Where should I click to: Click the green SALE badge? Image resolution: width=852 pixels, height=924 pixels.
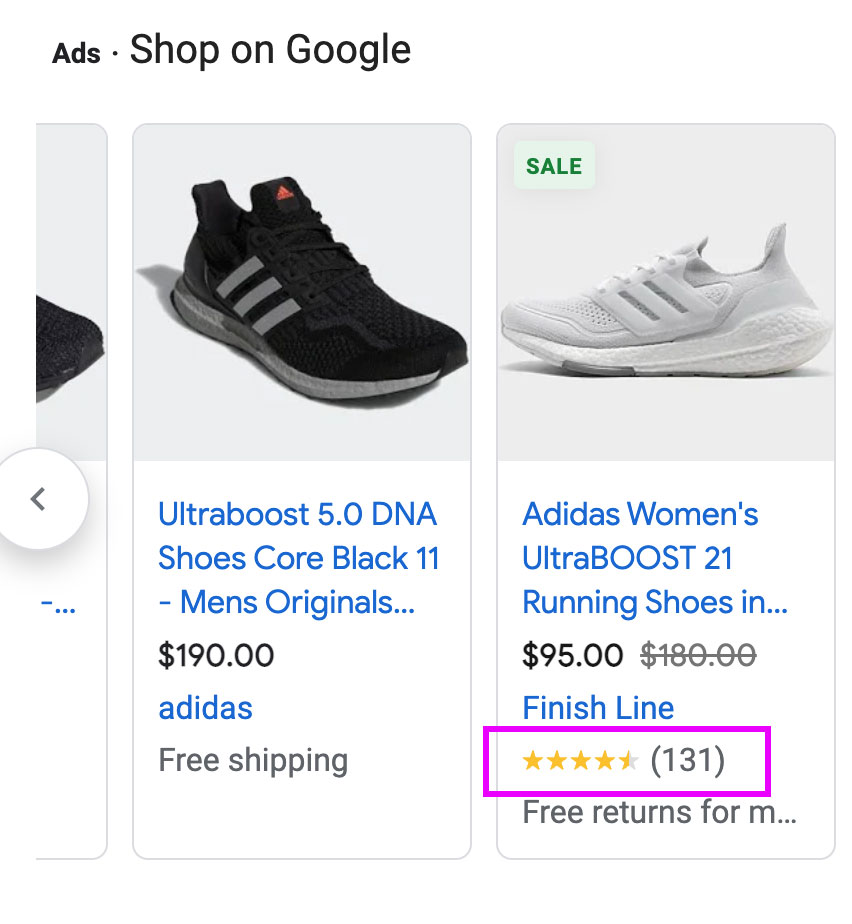pyautogui.click(x=554, y=166)
